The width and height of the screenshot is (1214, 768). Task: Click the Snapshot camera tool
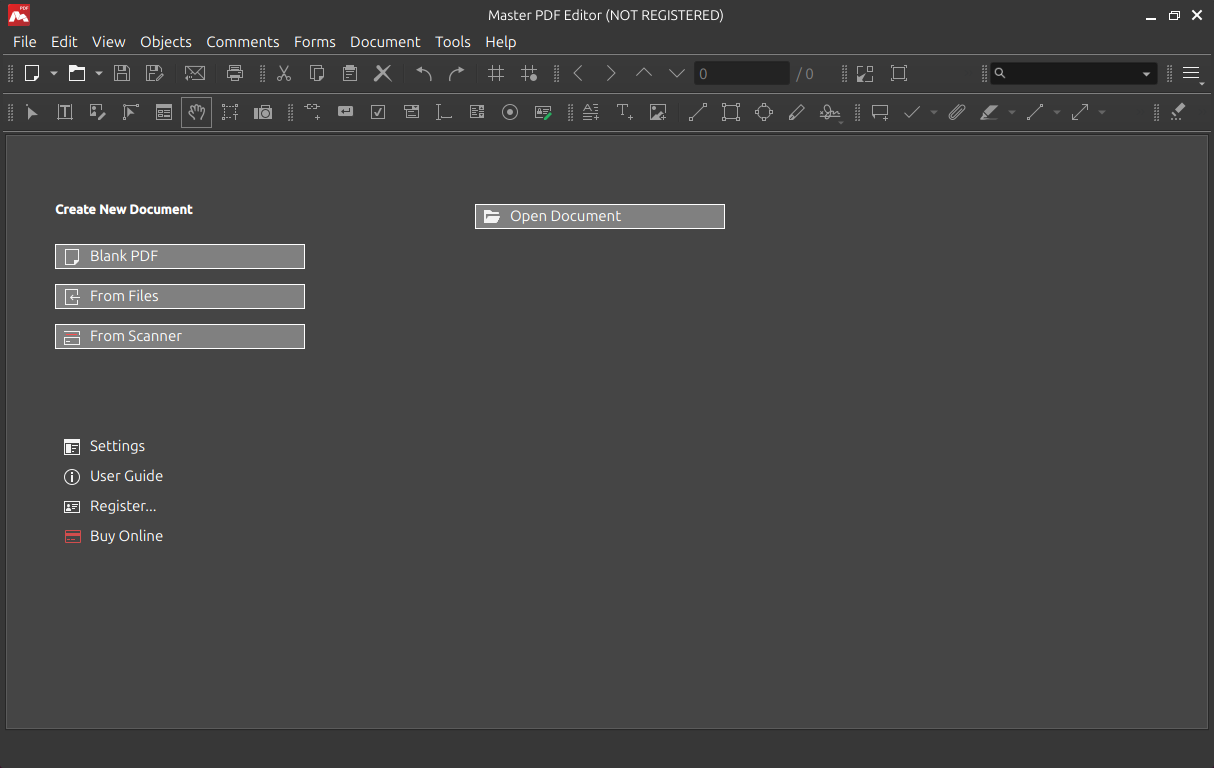(263, 113)
